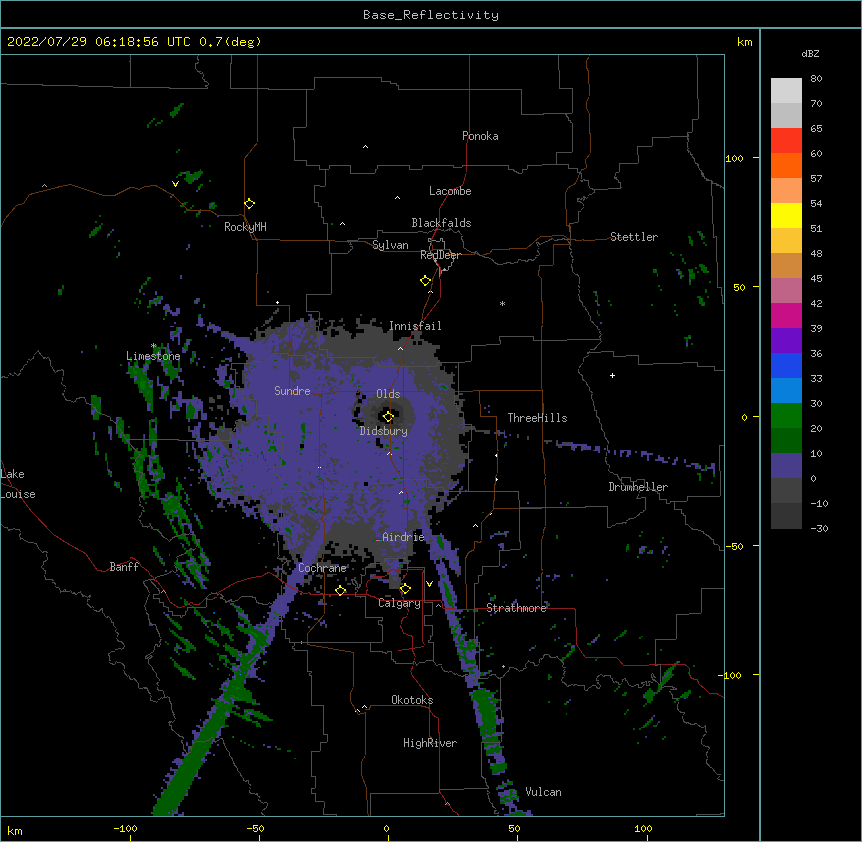This screenshot has width=862, height=842.
Task: Click the HighRiver label
Action: (x=430, y=743)
